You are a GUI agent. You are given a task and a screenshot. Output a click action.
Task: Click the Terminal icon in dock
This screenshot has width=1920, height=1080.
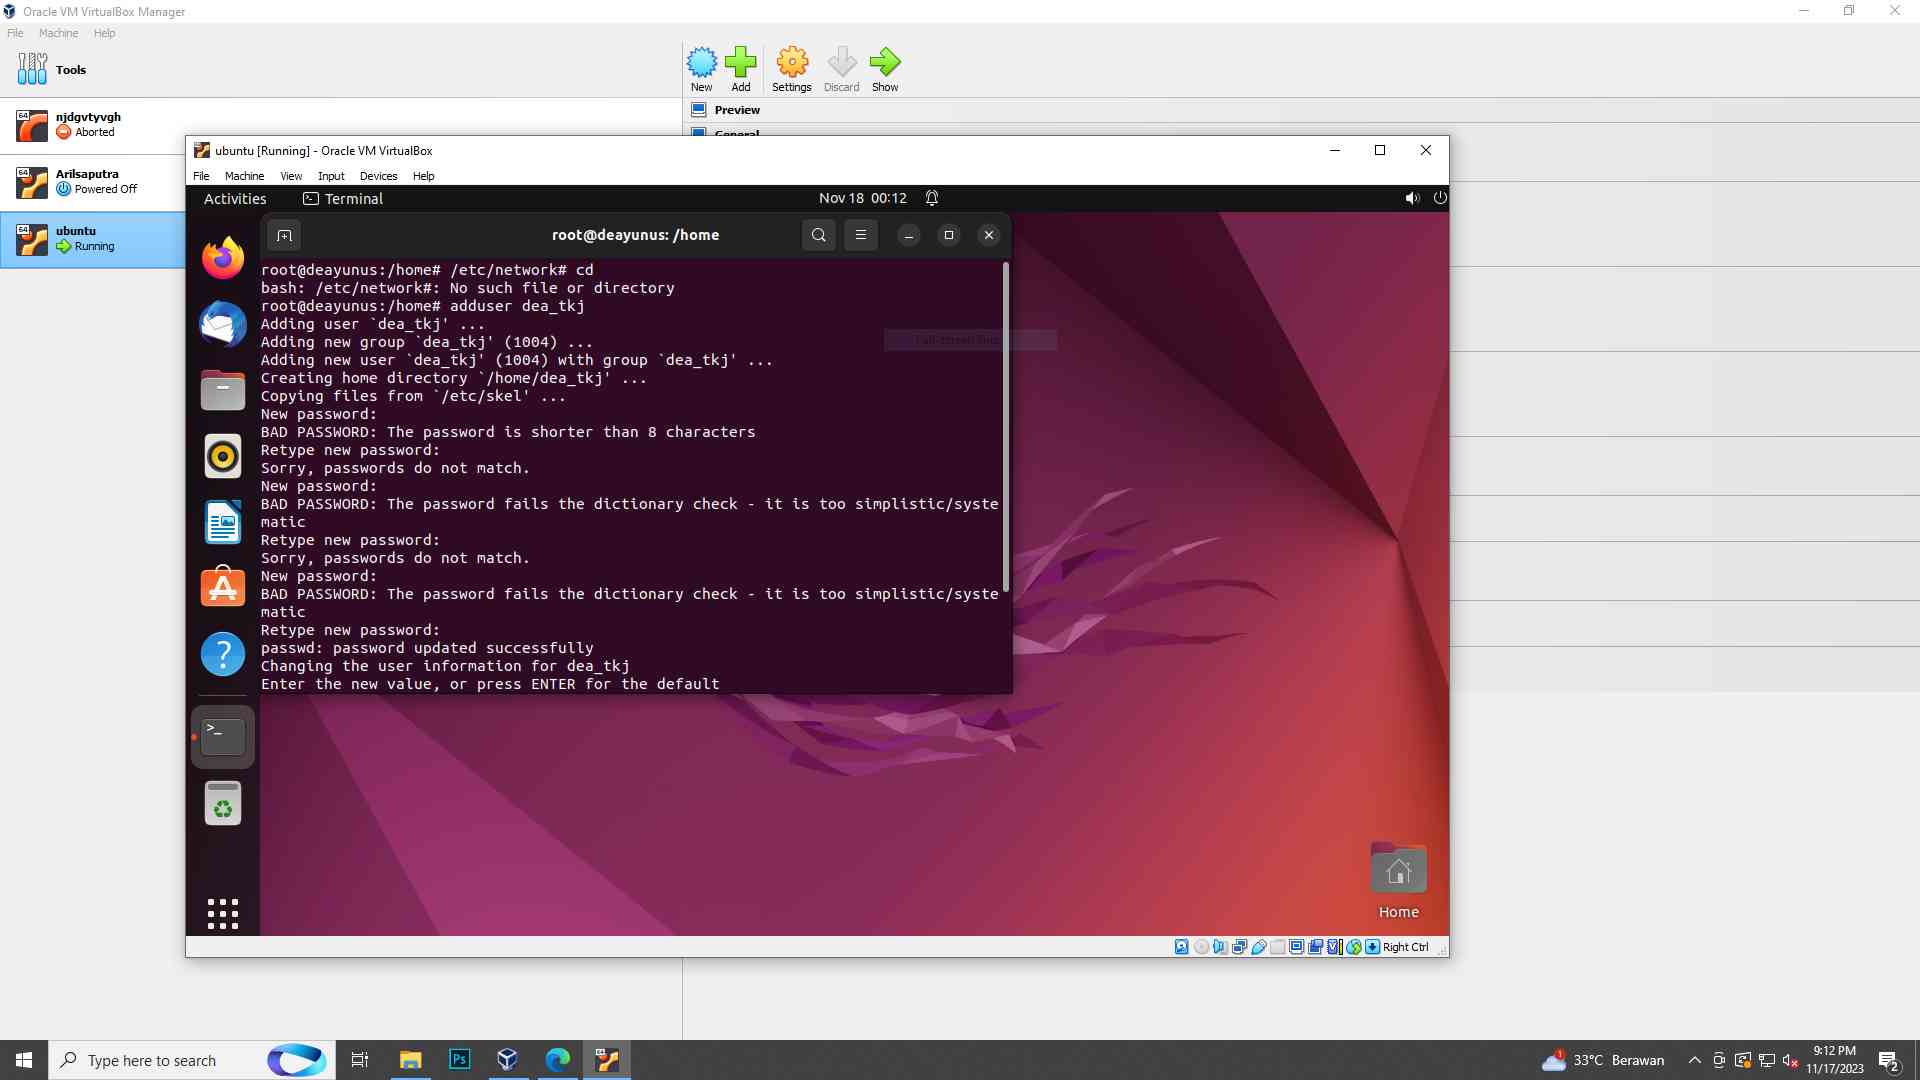coord(222,737)
